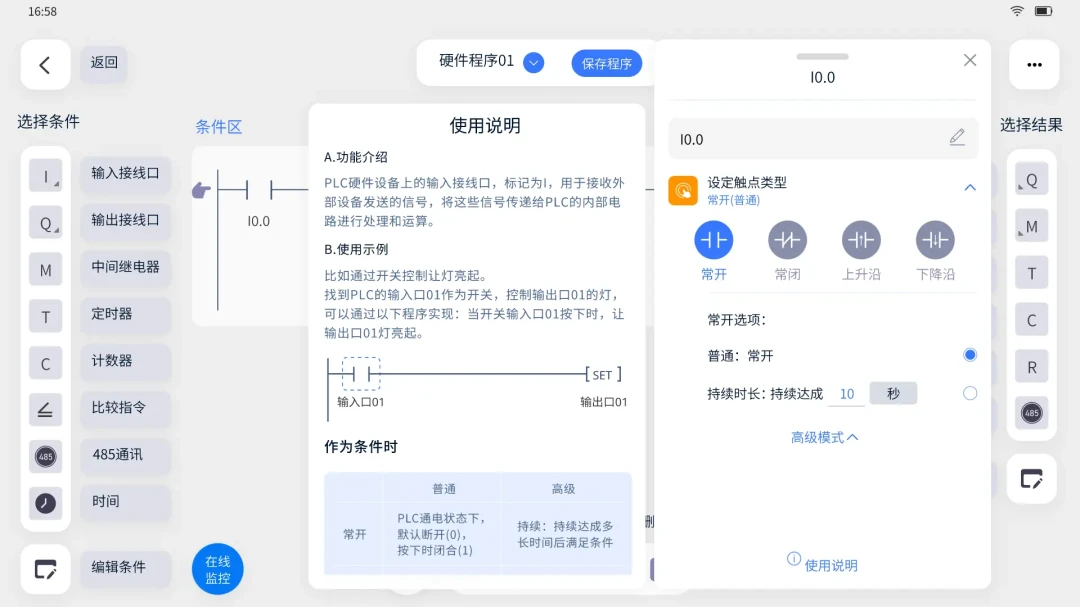This screenshot has width=1080, height=607.
Task: Select the R reset result icon
Action: click(x=1031, y=367)
